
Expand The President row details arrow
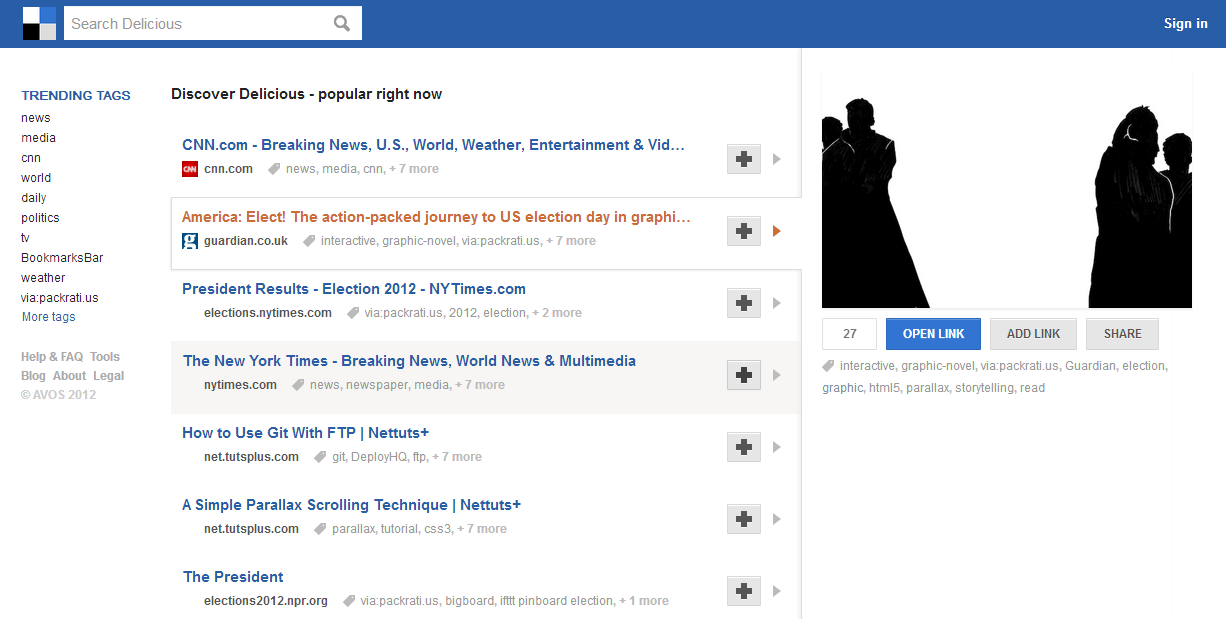tap(777, 591)
